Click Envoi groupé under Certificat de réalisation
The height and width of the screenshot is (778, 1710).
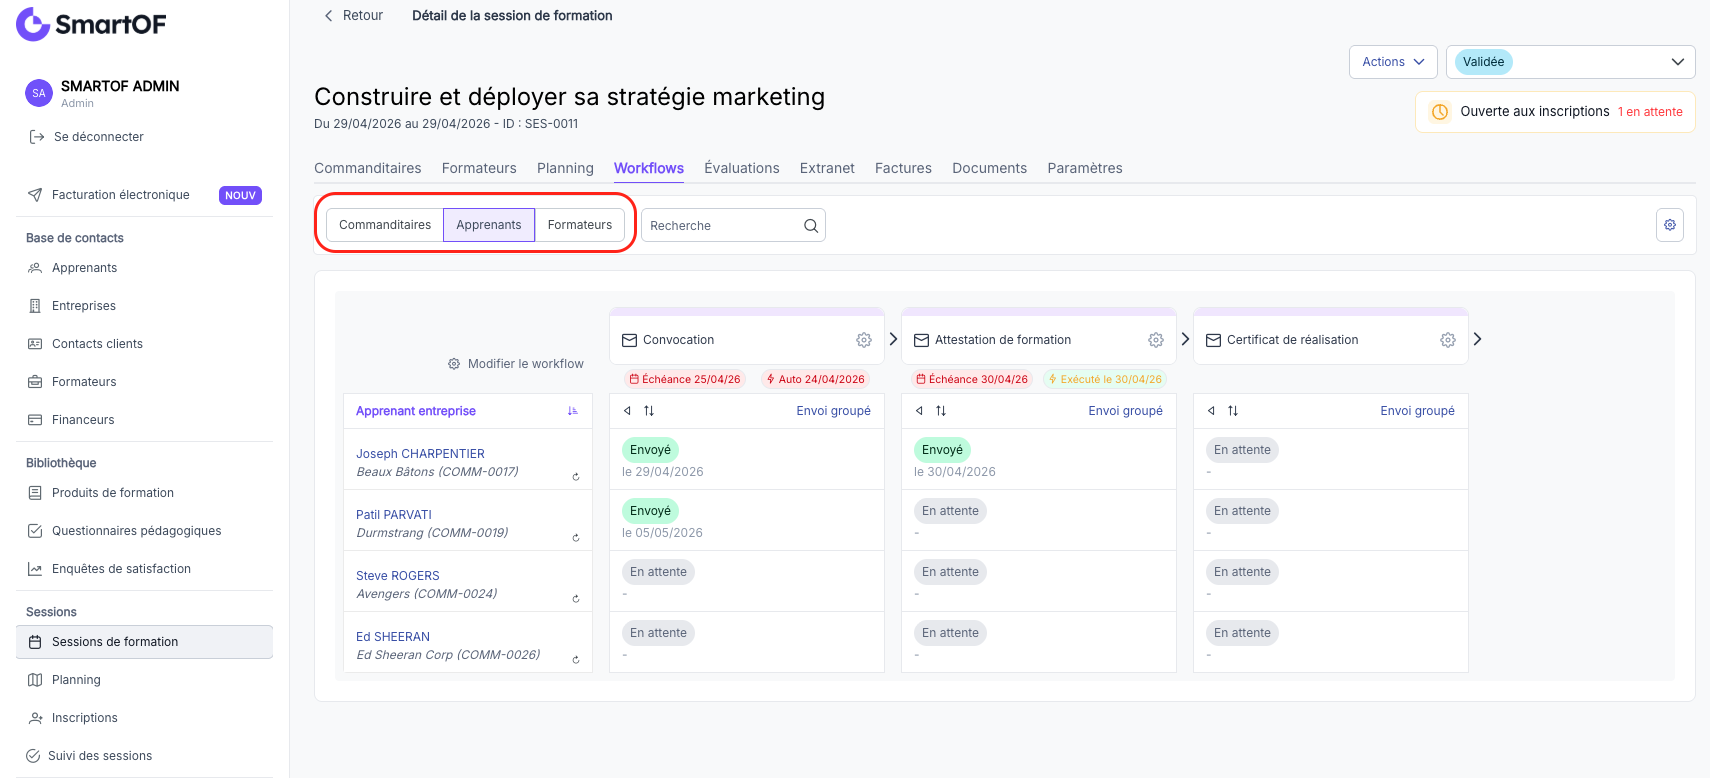pos(1417,411)
